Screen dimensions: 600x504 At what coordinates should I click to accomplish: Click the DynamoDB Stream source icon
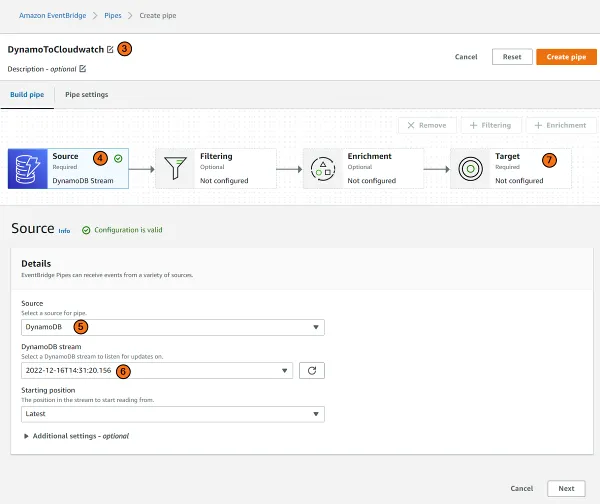28,169
